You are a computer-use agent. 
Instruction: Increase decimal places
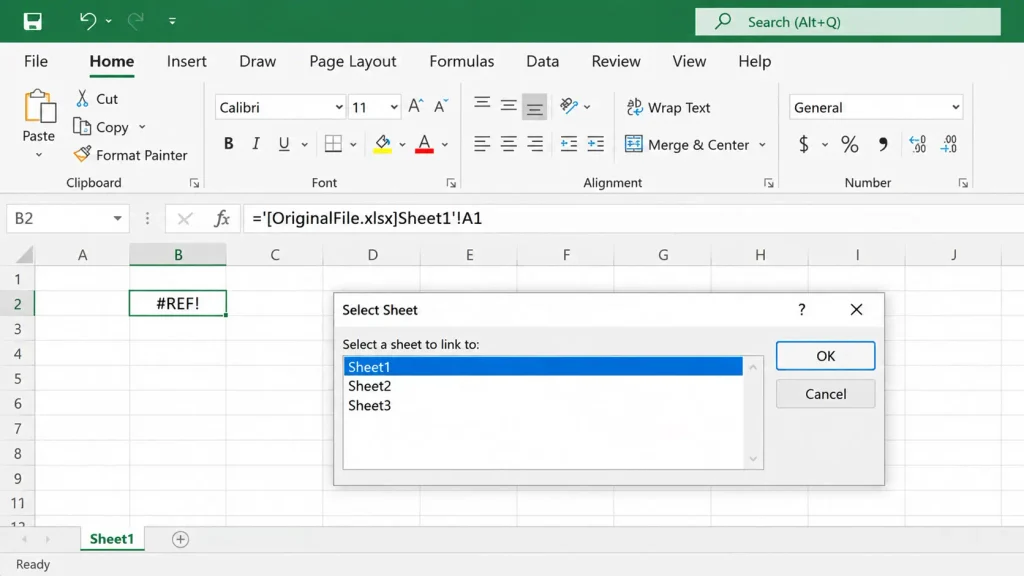coord(918,144)
